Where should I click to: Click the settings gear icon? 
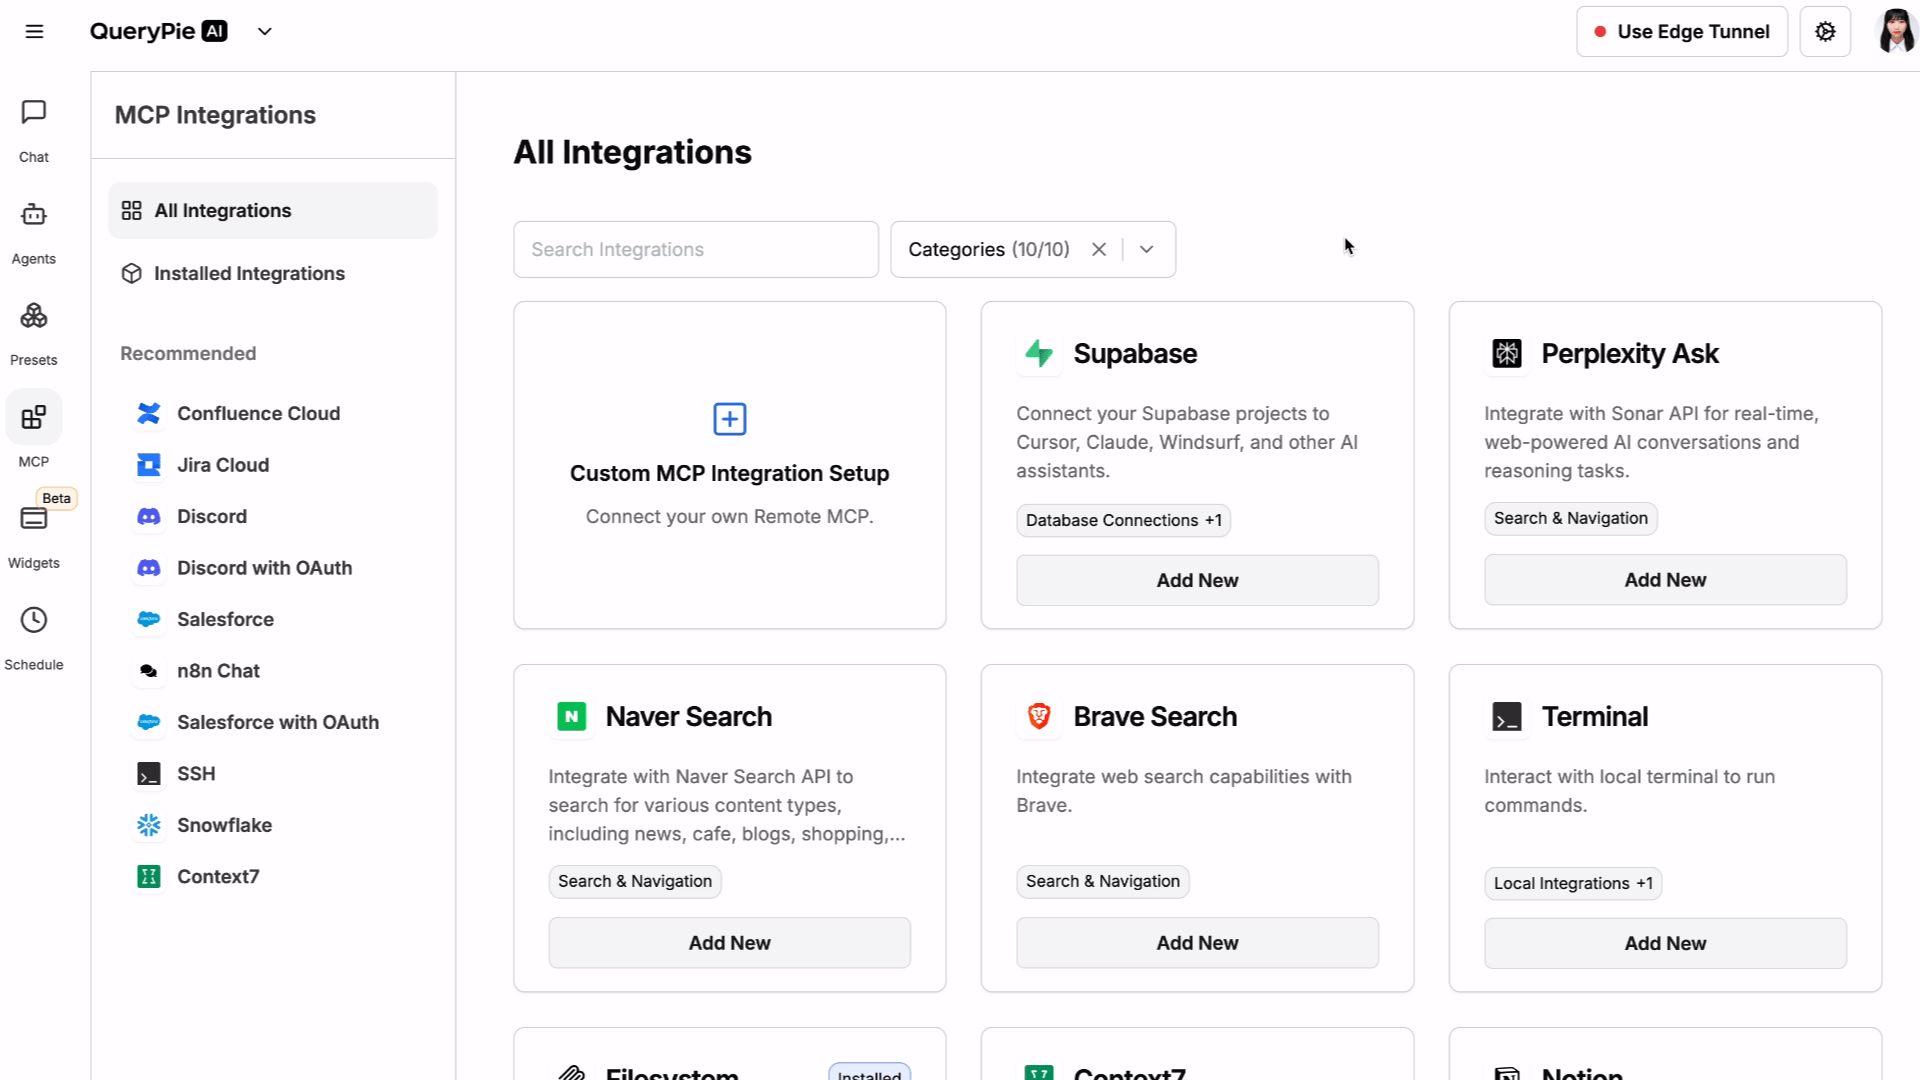click(x=1825, y=32)
